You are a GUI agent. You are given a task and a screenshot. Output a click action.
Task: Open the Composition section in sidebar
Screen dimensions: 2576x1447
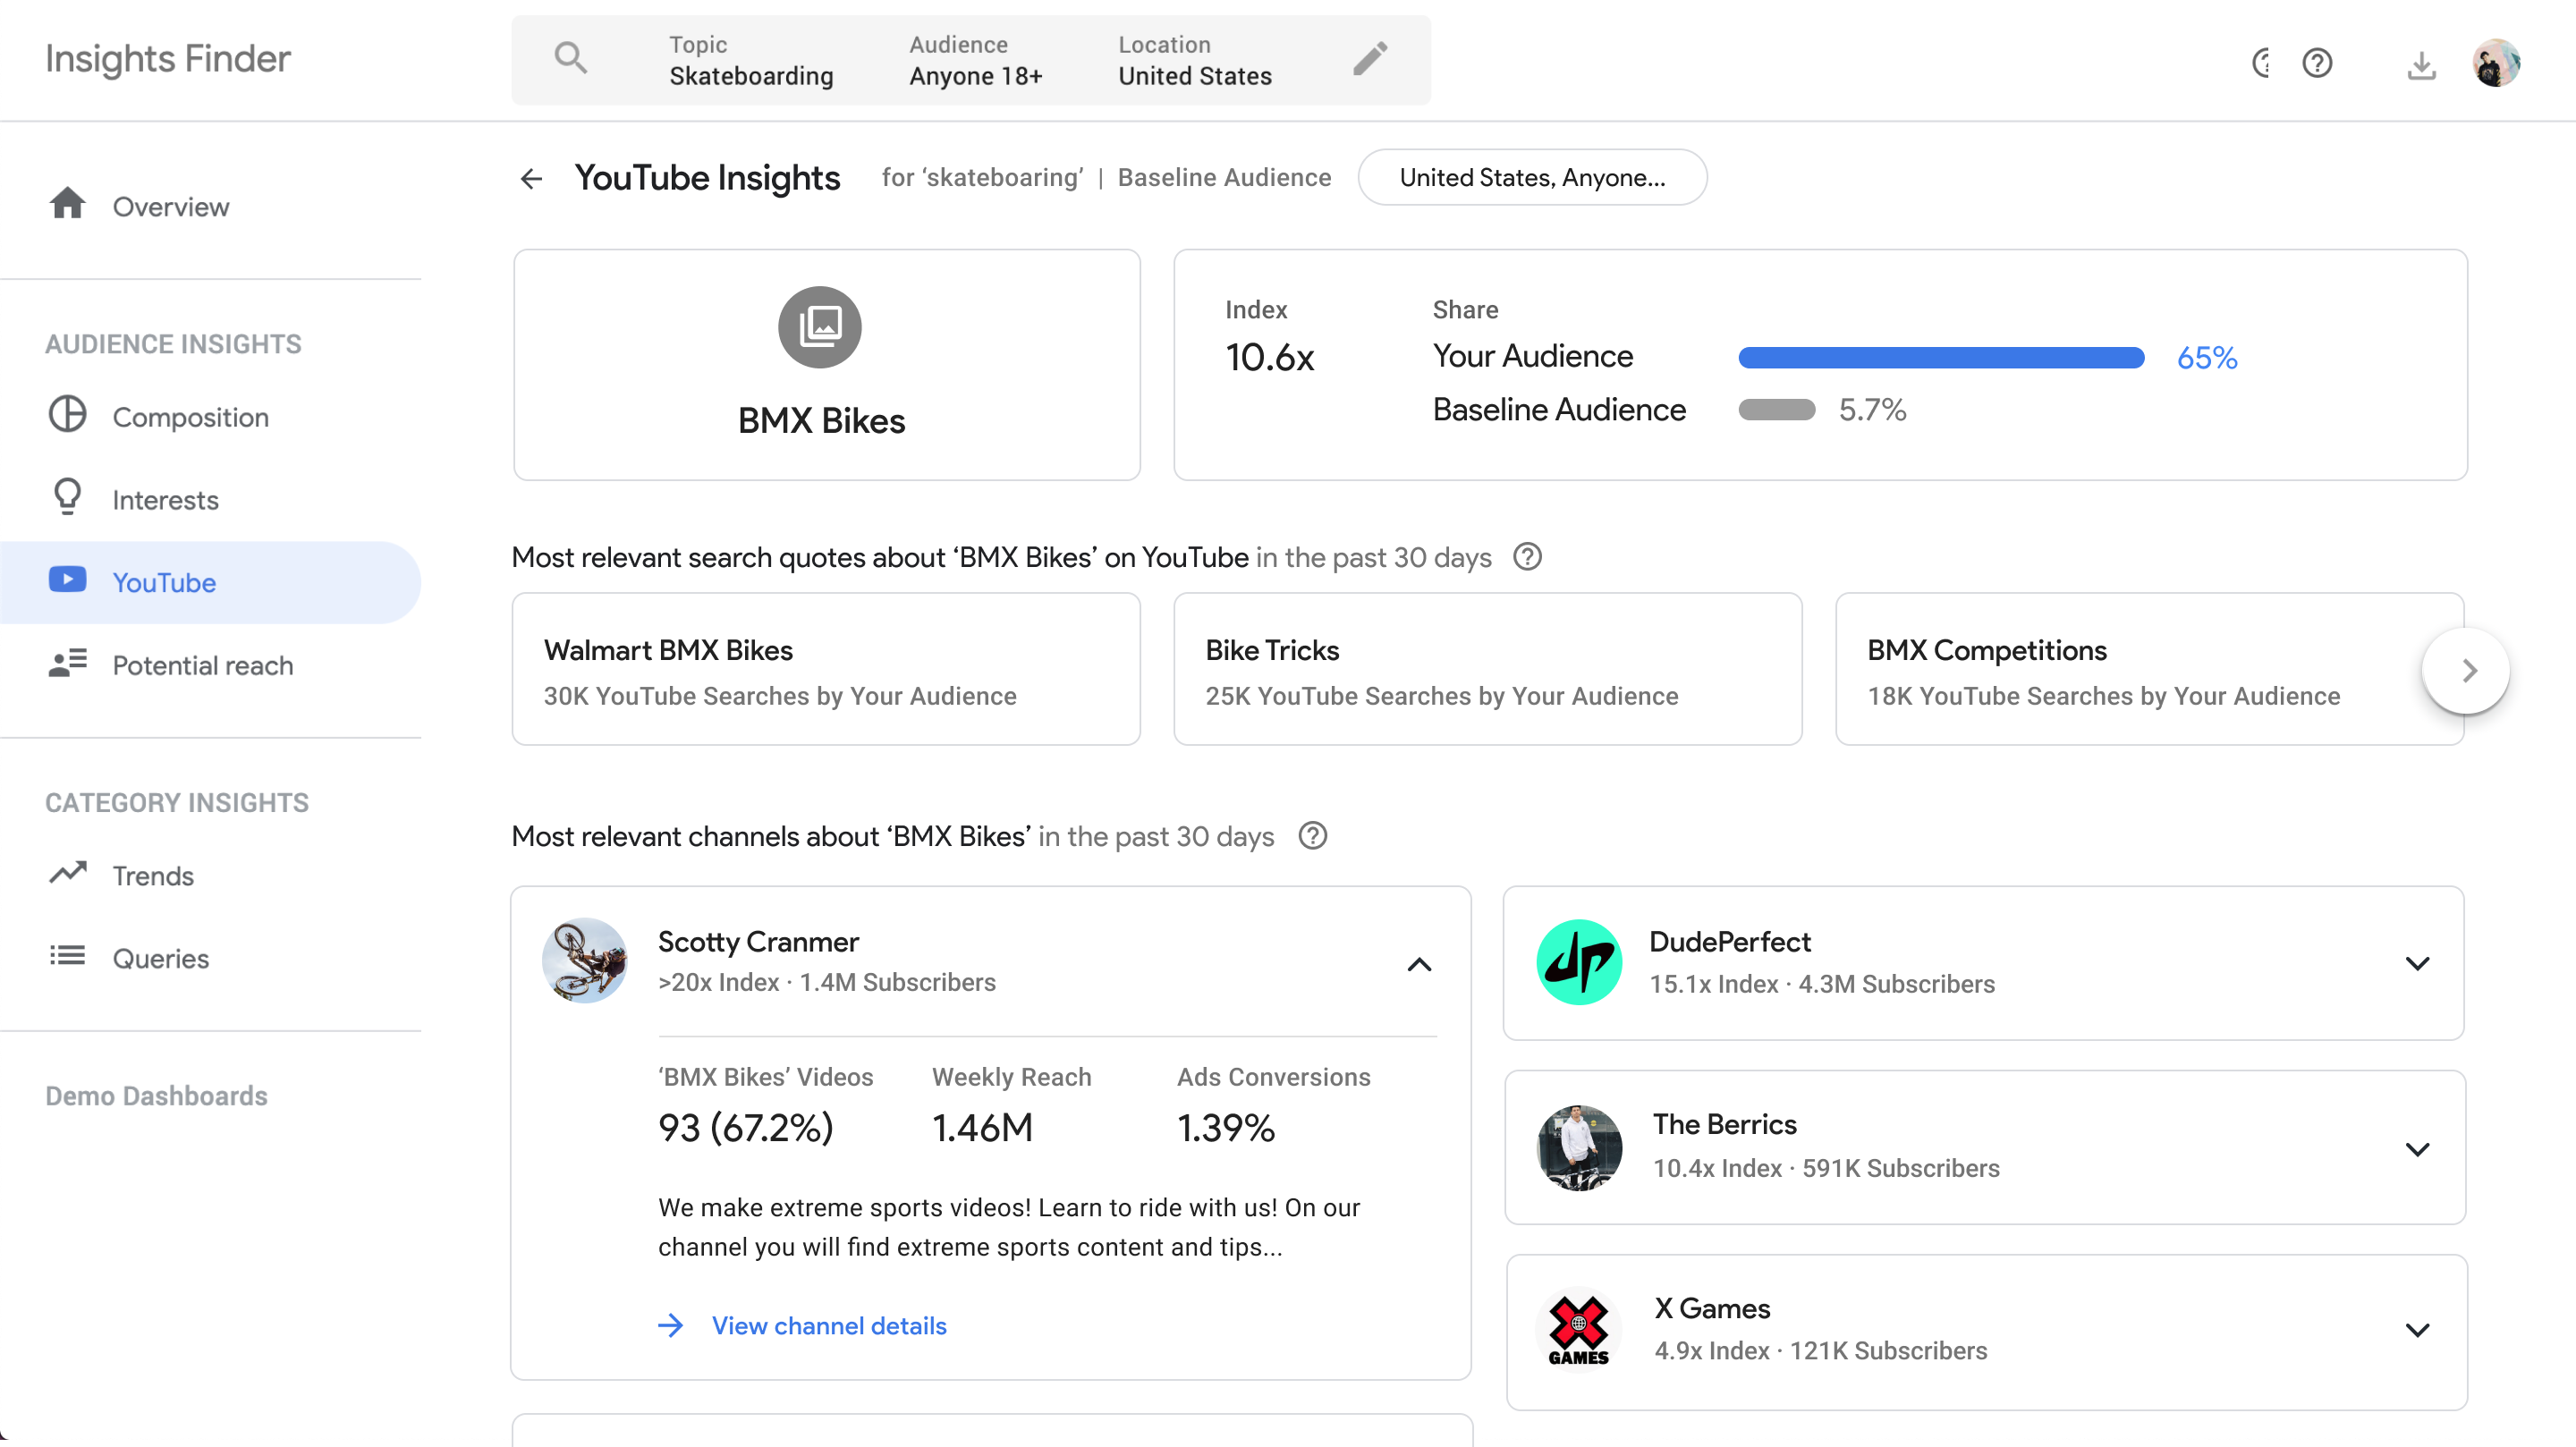pyautogui.click(x=190, y=417)
